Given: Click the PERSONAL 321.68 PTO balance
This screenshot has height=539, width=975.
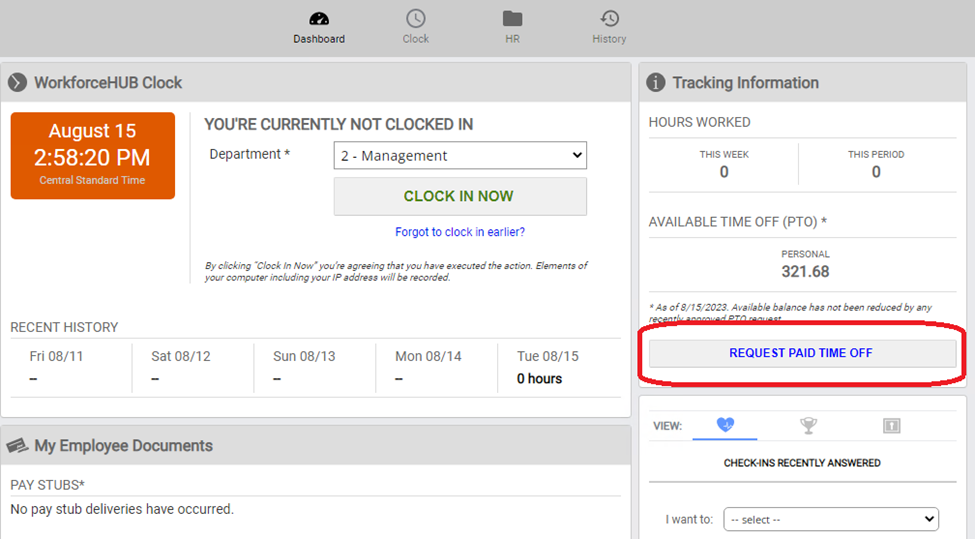Looking at the screenshot, I should point(805,264).
